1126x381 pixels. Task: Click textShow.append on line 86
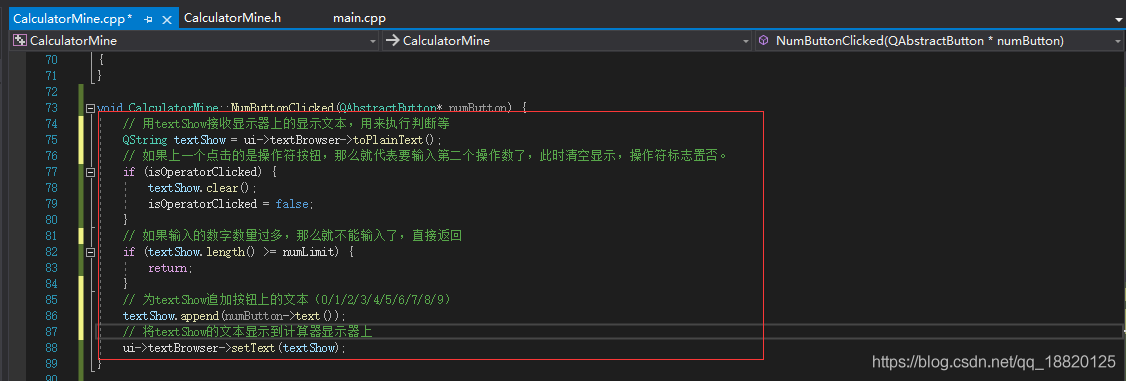click(170, 316)
